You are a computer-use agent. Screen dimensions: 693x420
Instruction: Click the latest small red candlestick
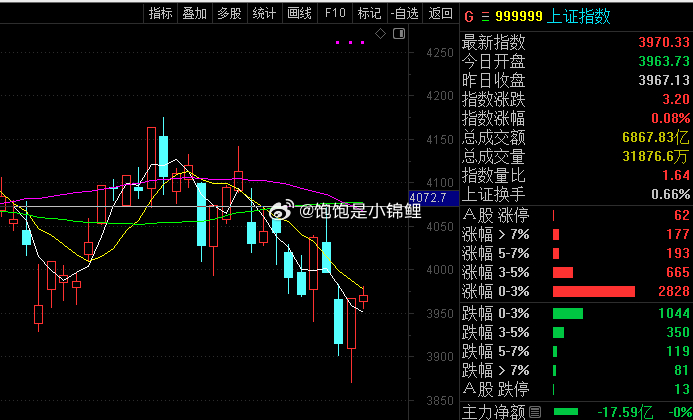point(363,298)
